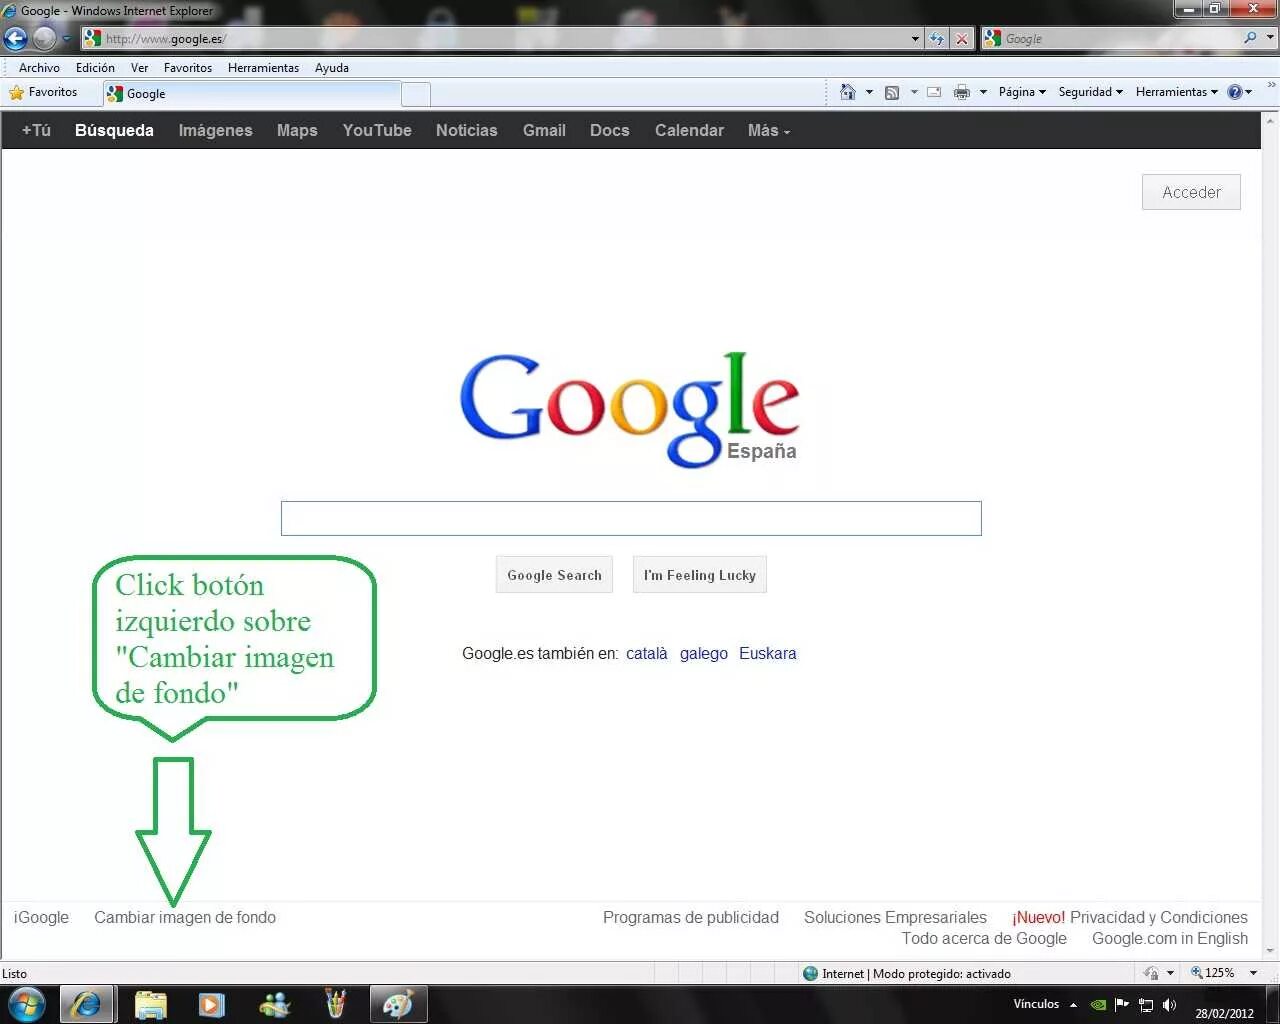Open the Más dropdown in Google bar

point(768,130)
